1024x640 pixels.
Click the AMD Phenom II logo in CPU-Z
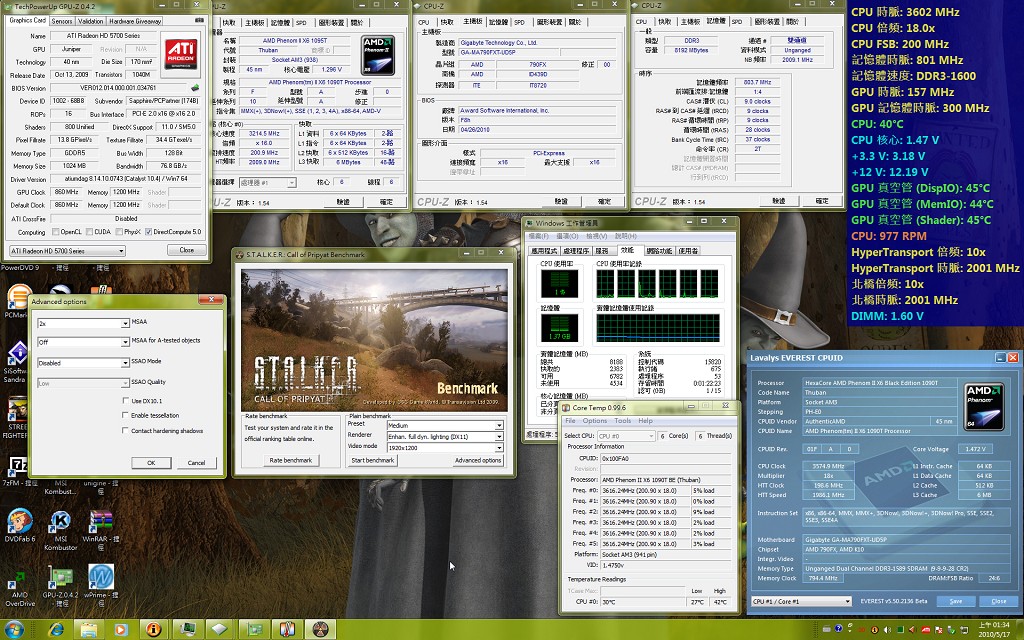(378, 56)
